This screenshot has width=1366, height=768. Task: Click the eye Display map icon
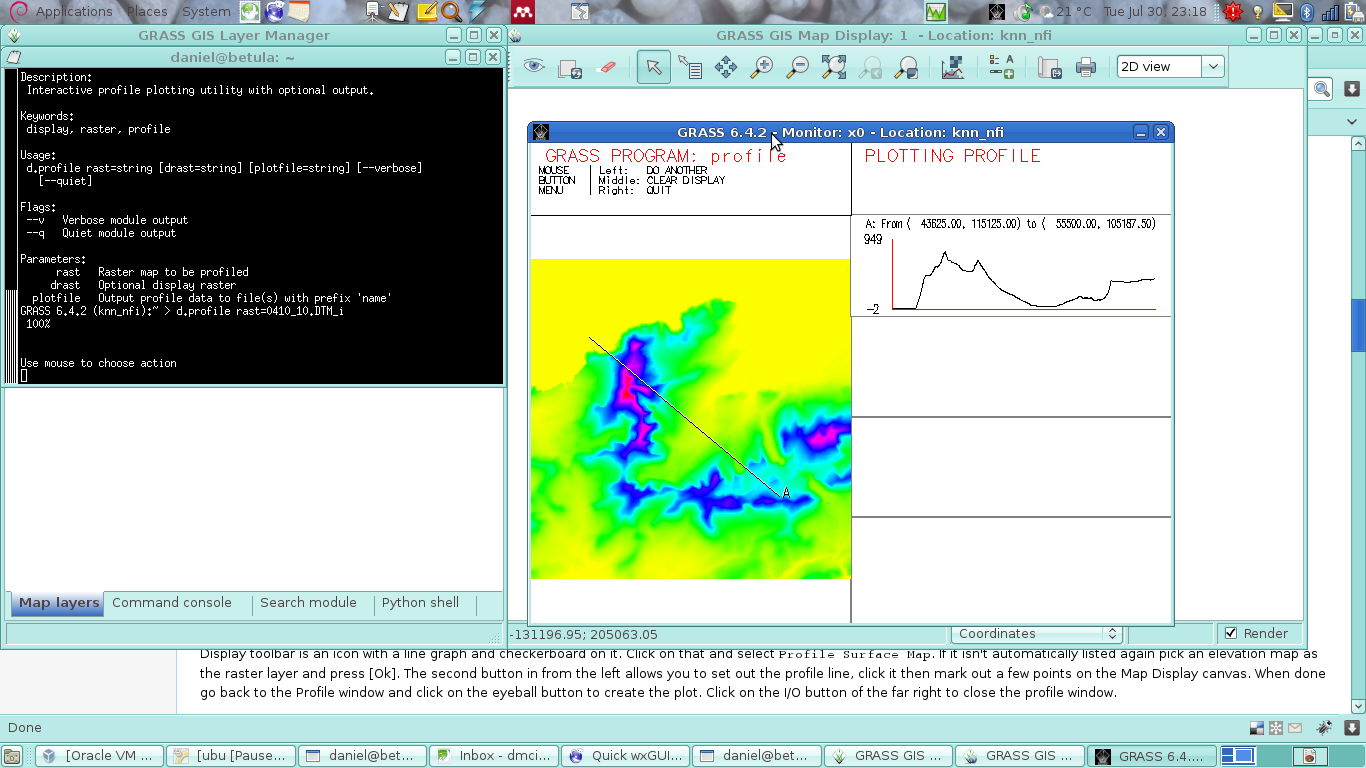(x=534, y=67)
